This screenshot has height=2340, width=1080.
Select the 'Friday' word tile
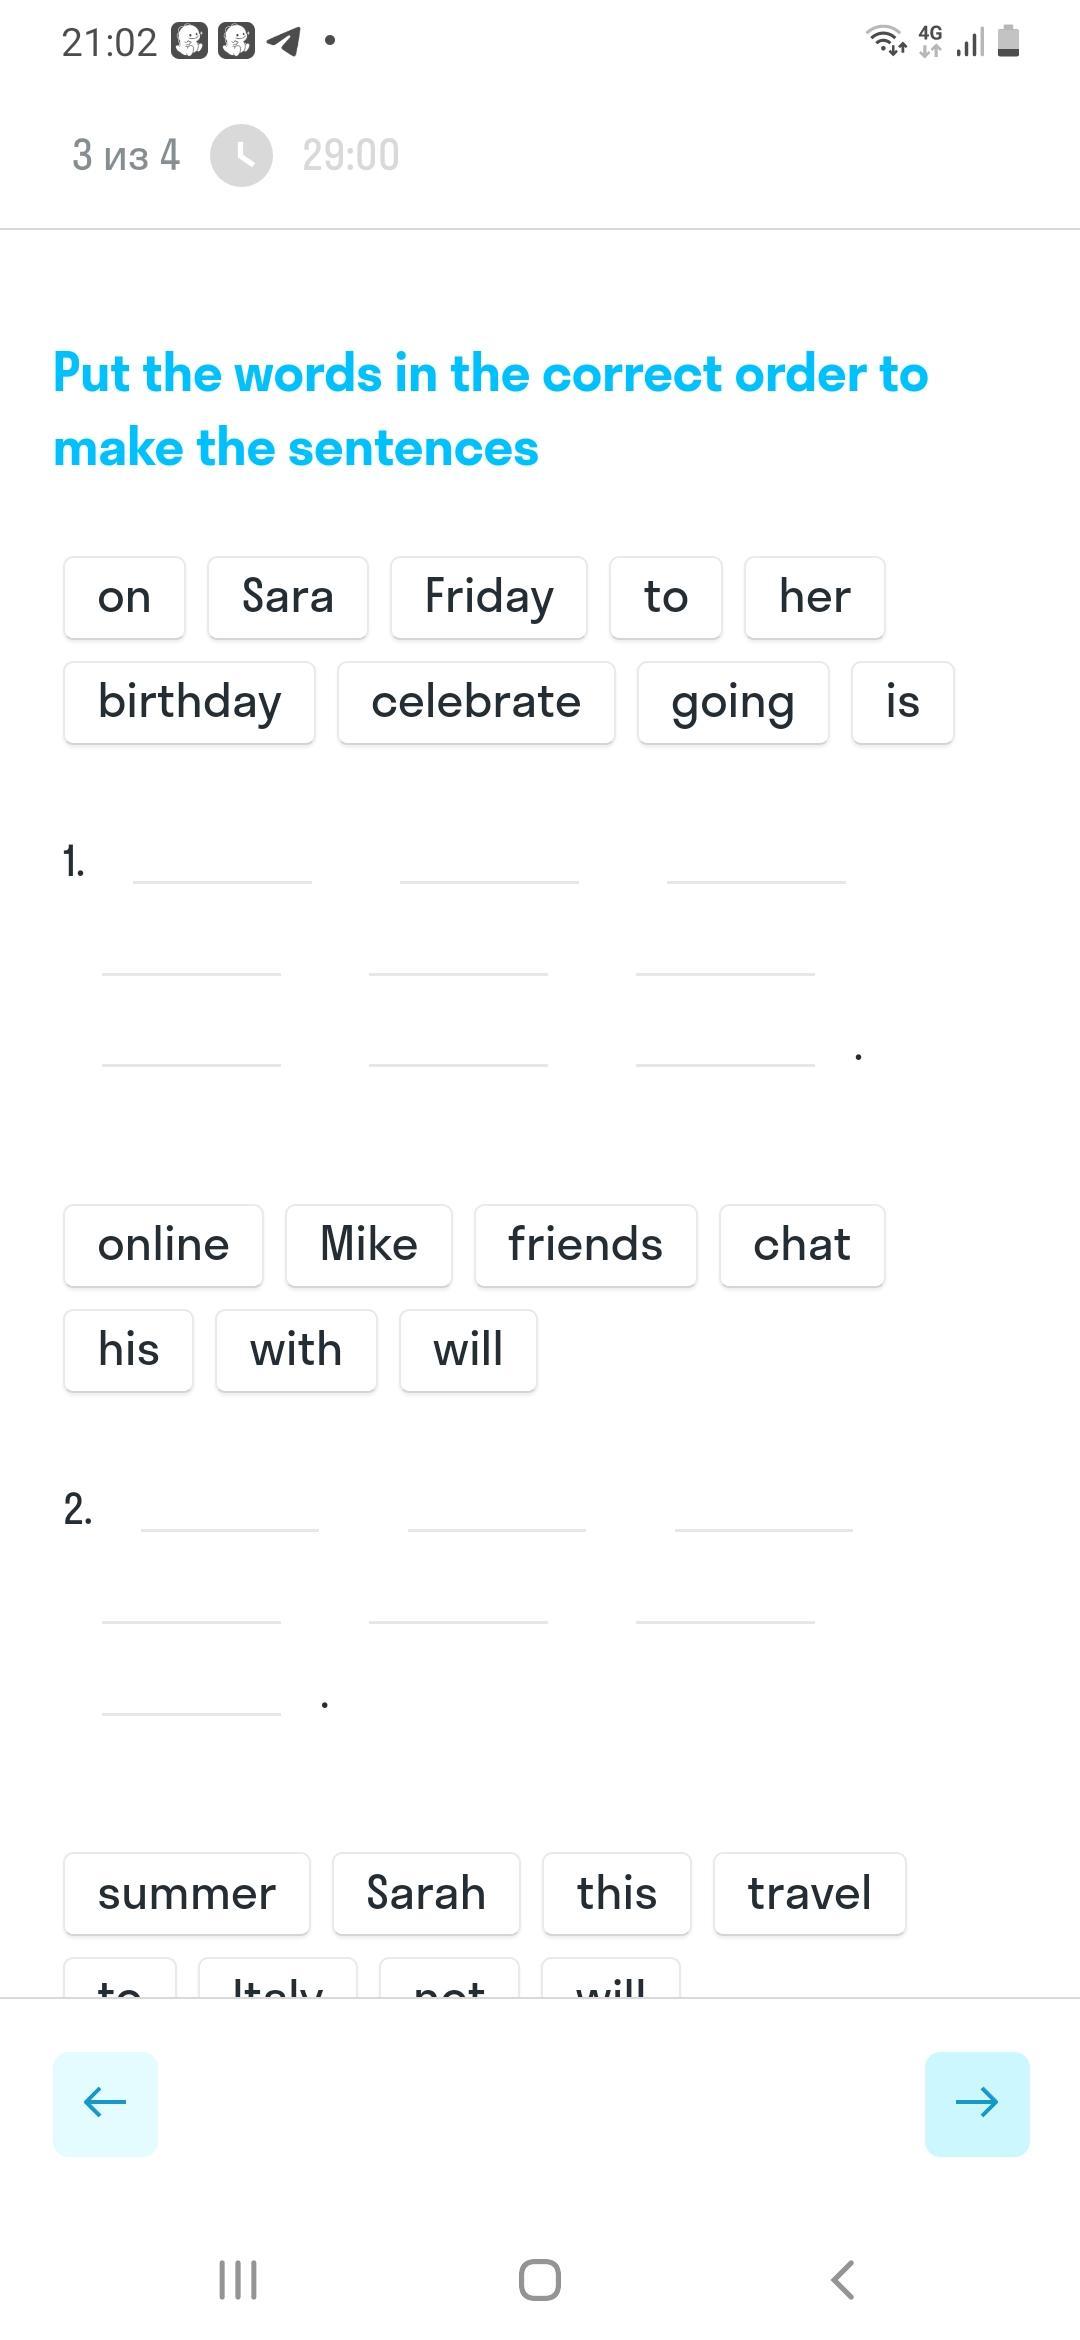tap(488, 597)
